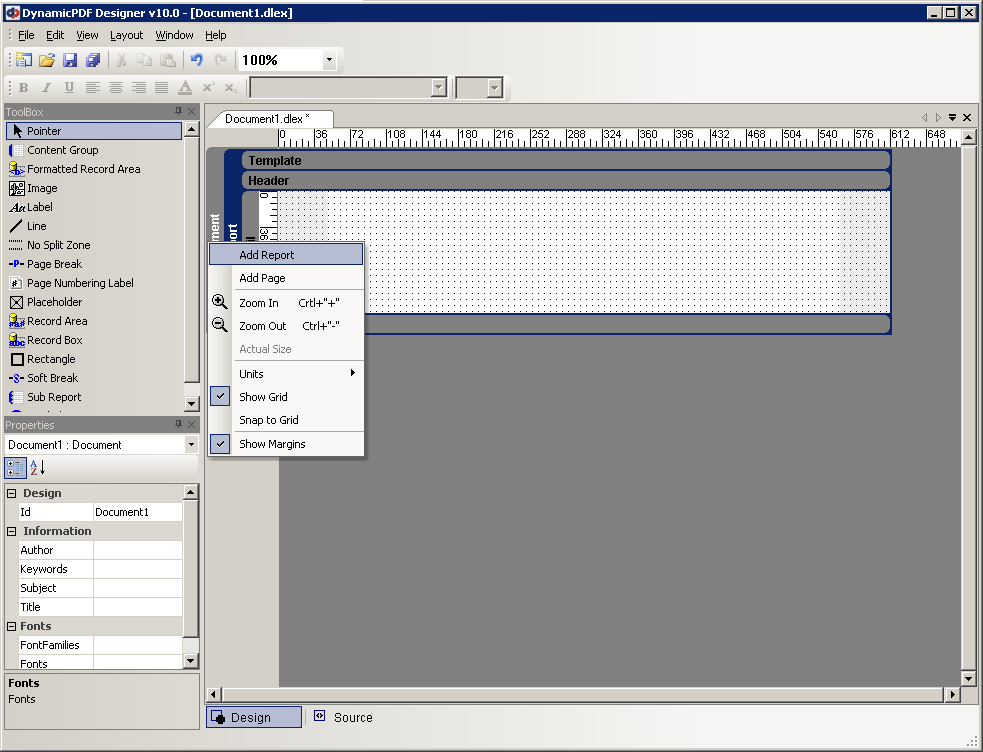Click the Header section bar
983x752 pixels.
click(566, 180)
